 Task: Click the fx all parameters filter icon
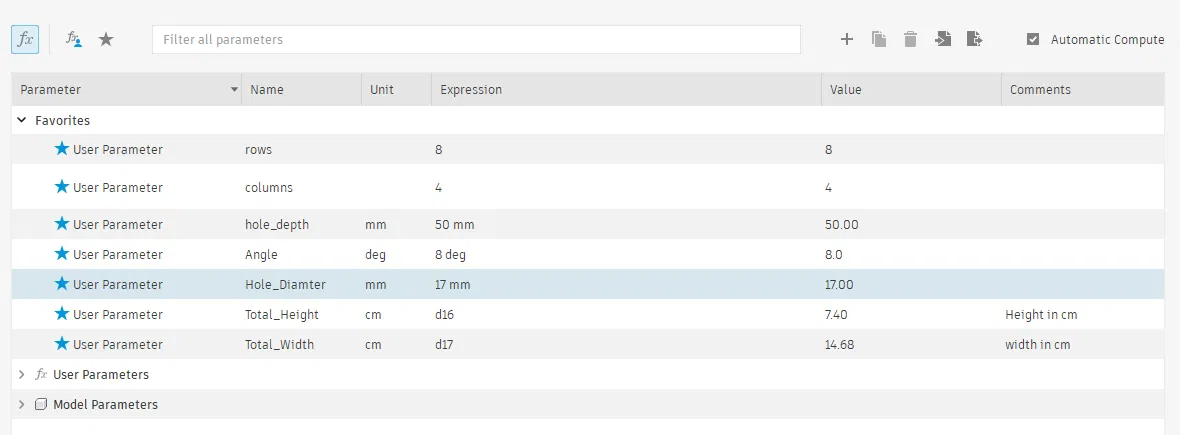tap(25, 39)
